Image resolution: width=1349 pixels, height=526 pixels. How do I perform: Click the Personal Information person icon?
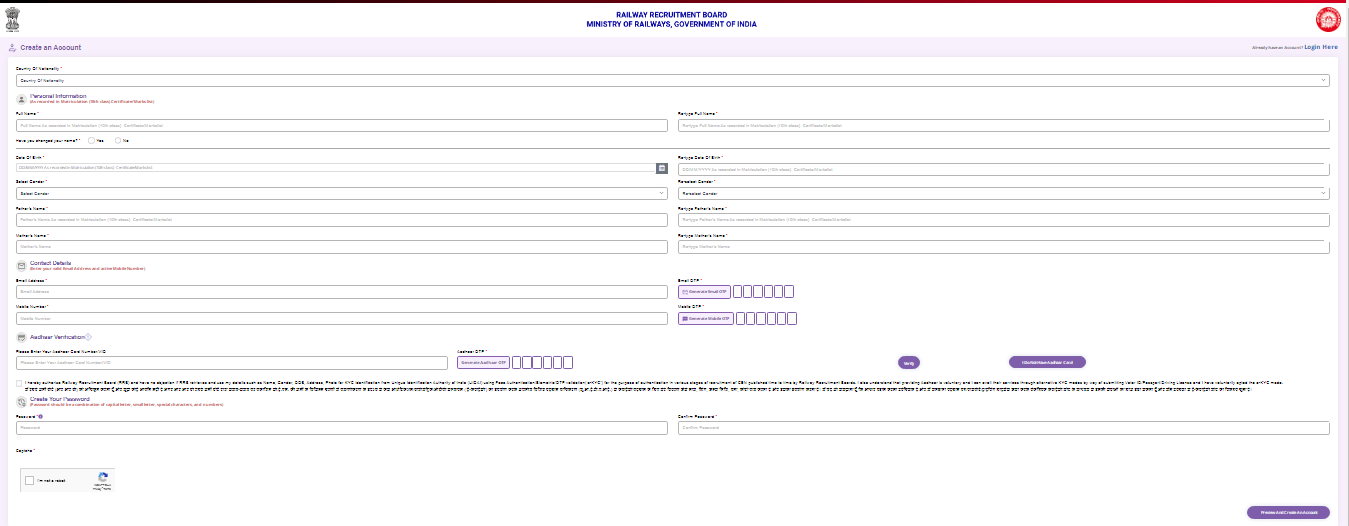(x=21, y=99)
